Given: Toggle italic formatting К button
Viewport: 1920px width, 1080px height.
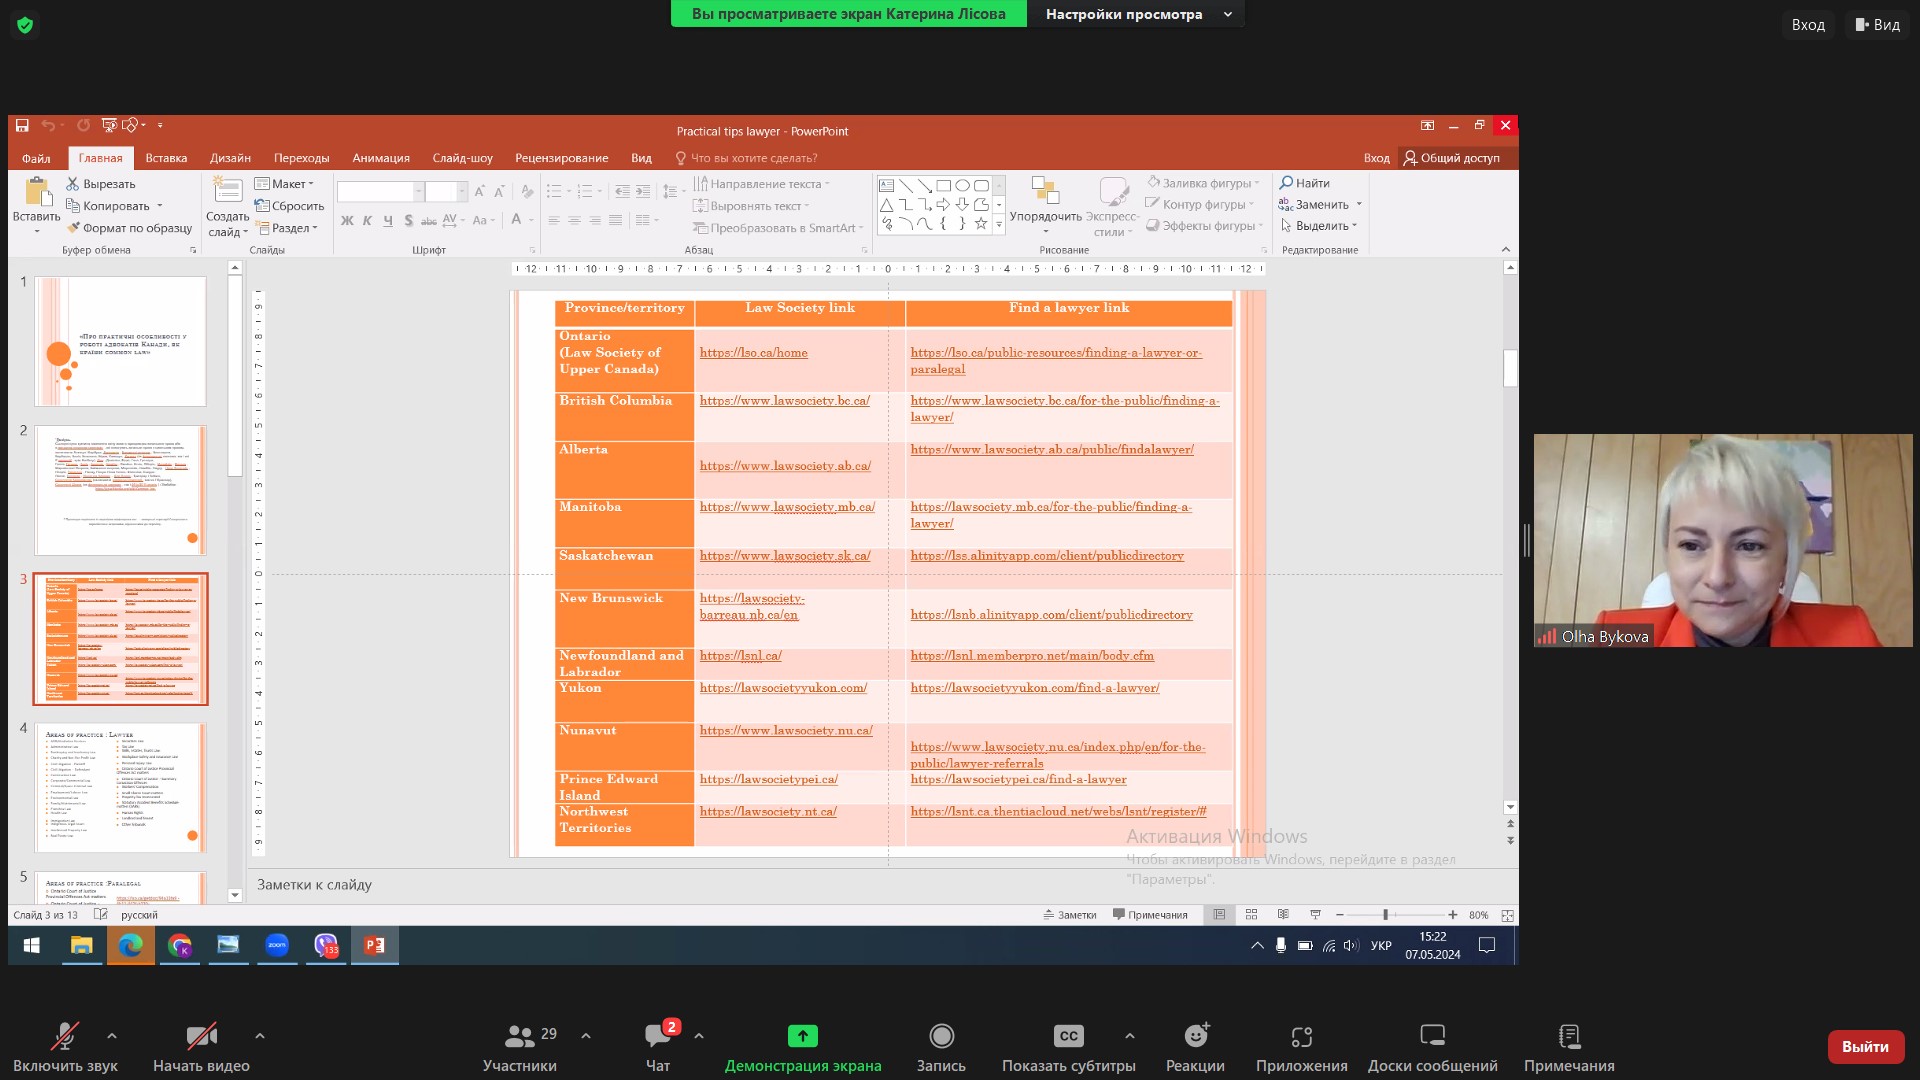Looking at the screenshot, I should [367, 220].
